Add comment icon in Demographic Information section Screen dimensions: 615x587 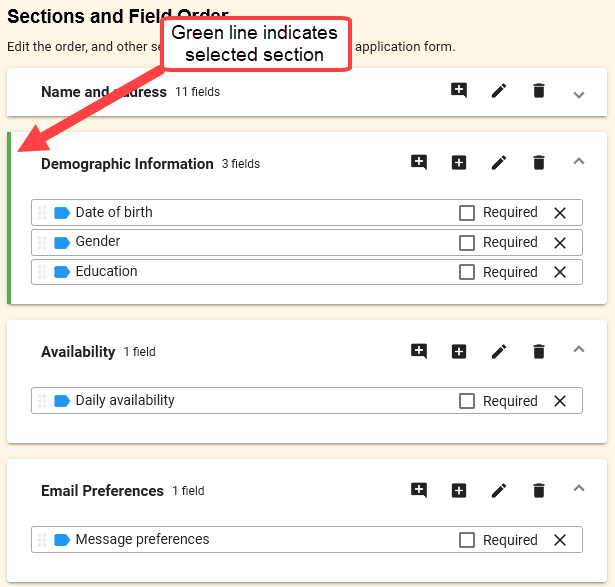pos(419,162)
